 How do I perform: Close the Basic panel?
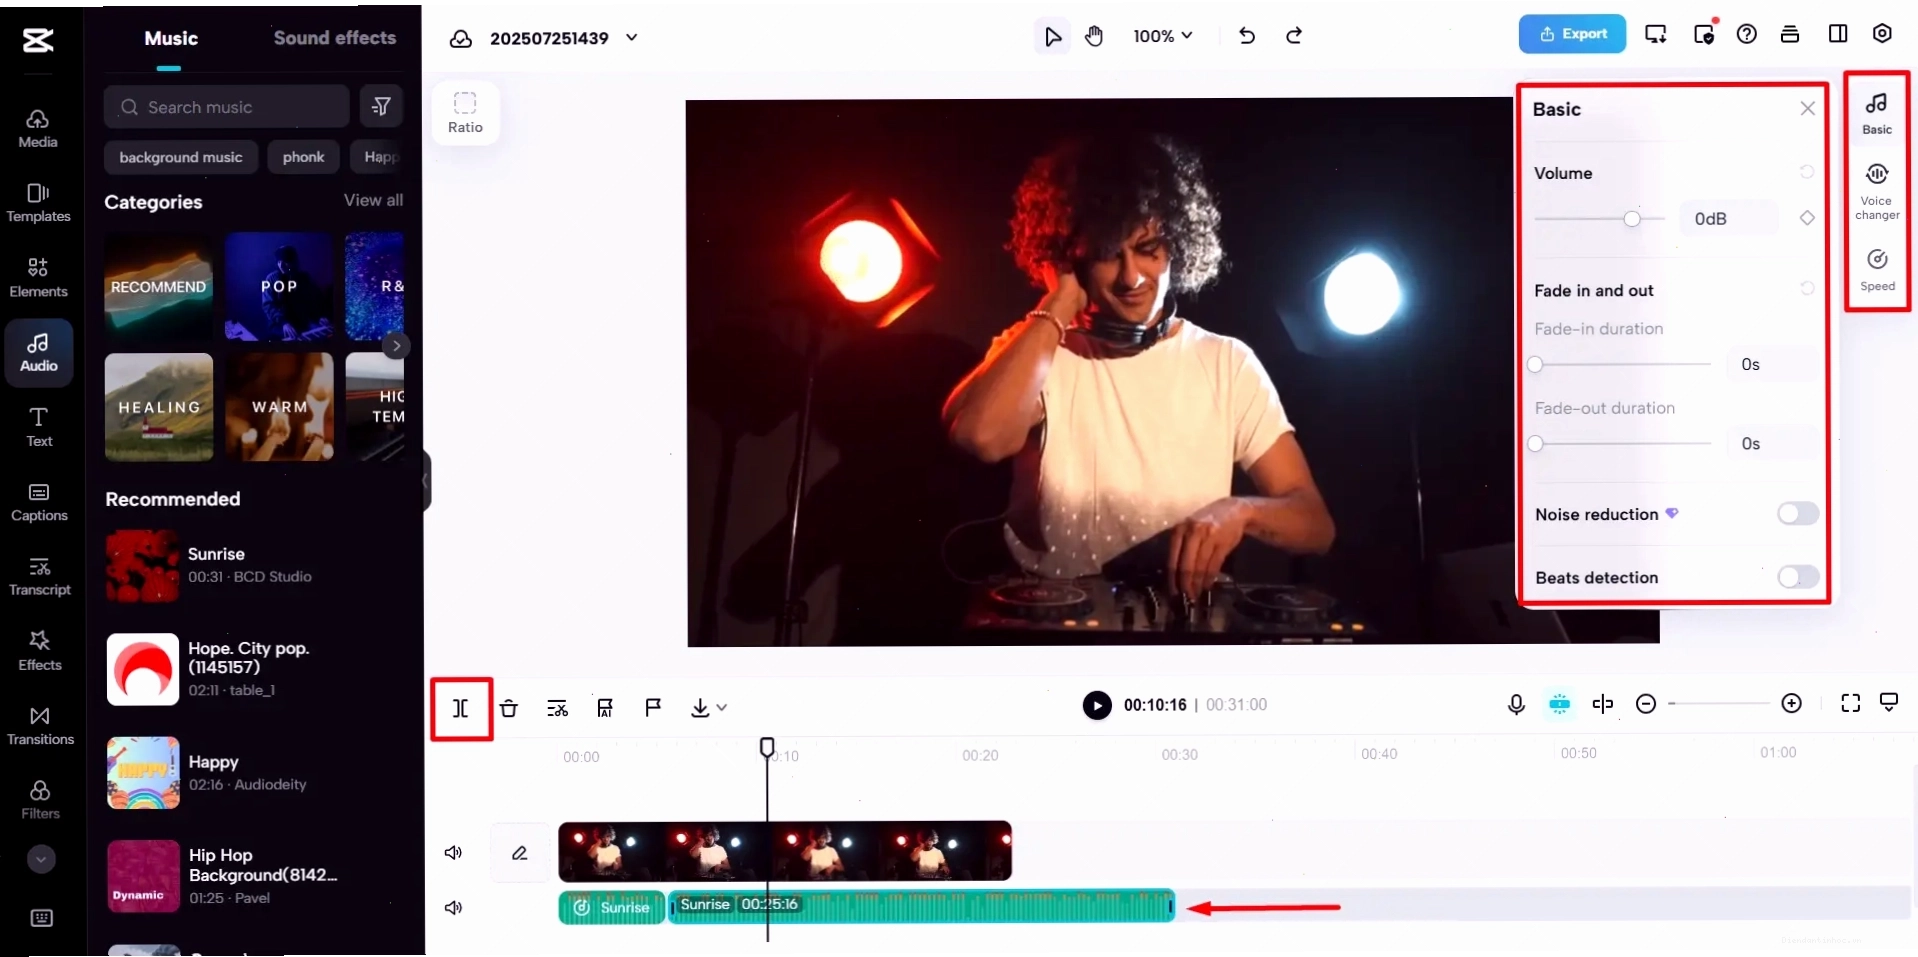click(1807, 108)
